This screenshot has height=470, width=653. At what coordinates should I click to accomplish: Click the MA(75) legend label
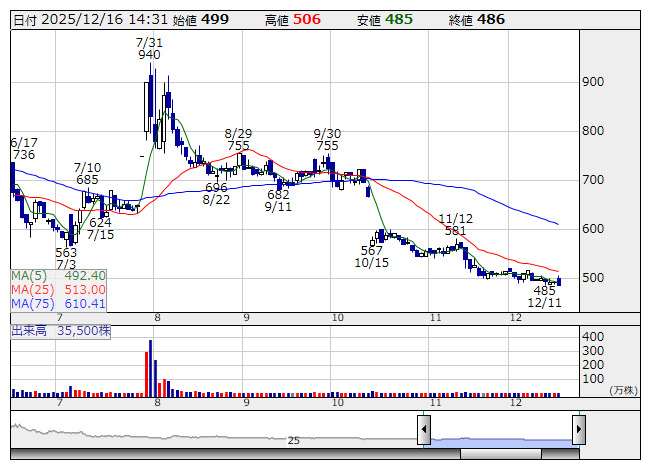[58, 303]
